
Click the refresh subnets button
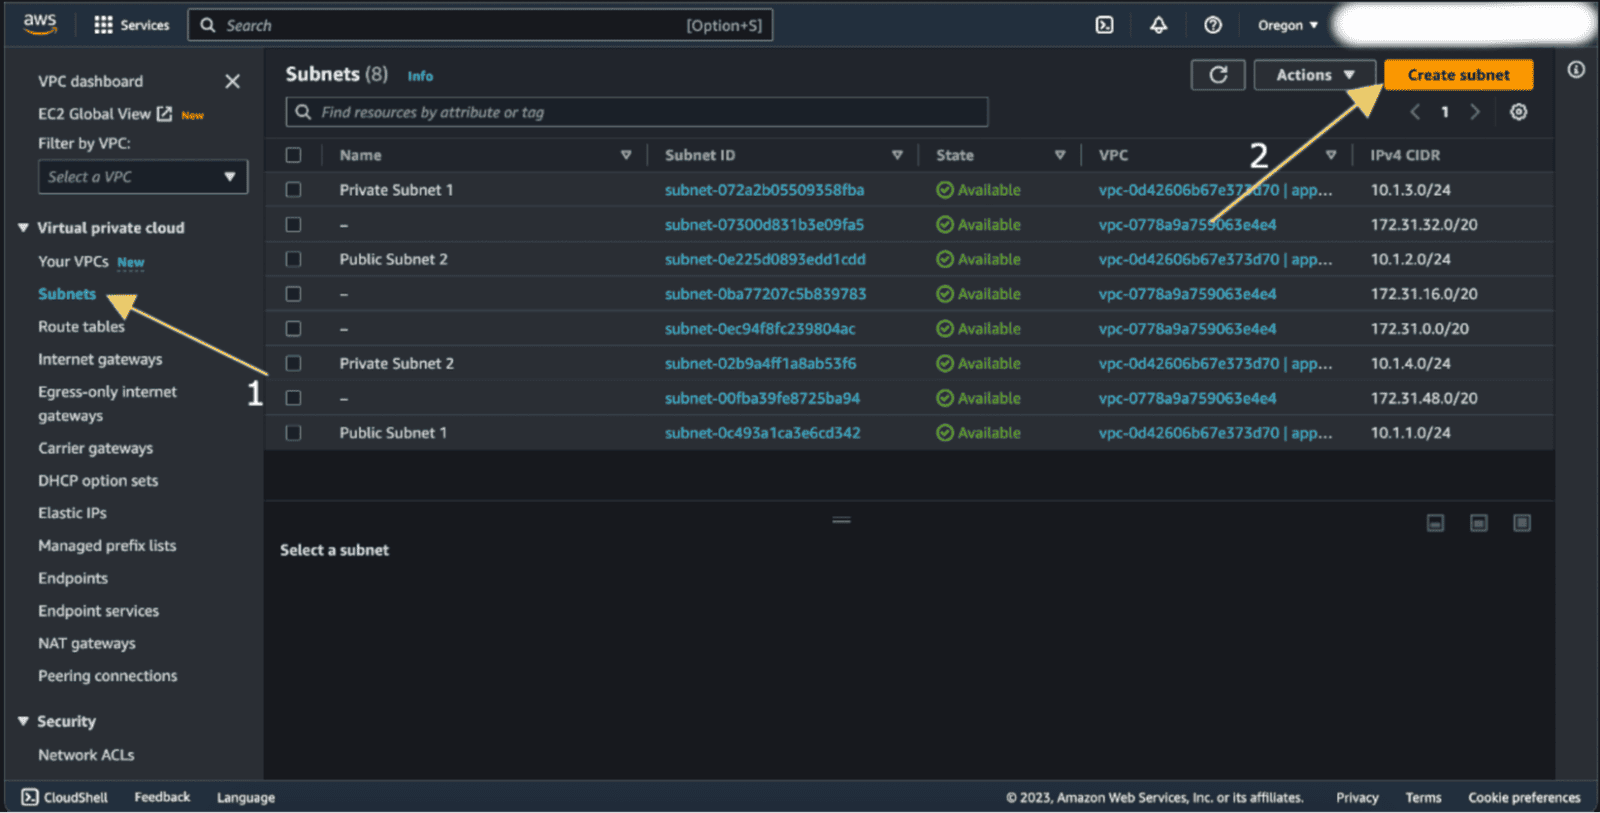tap(1217, 75)
